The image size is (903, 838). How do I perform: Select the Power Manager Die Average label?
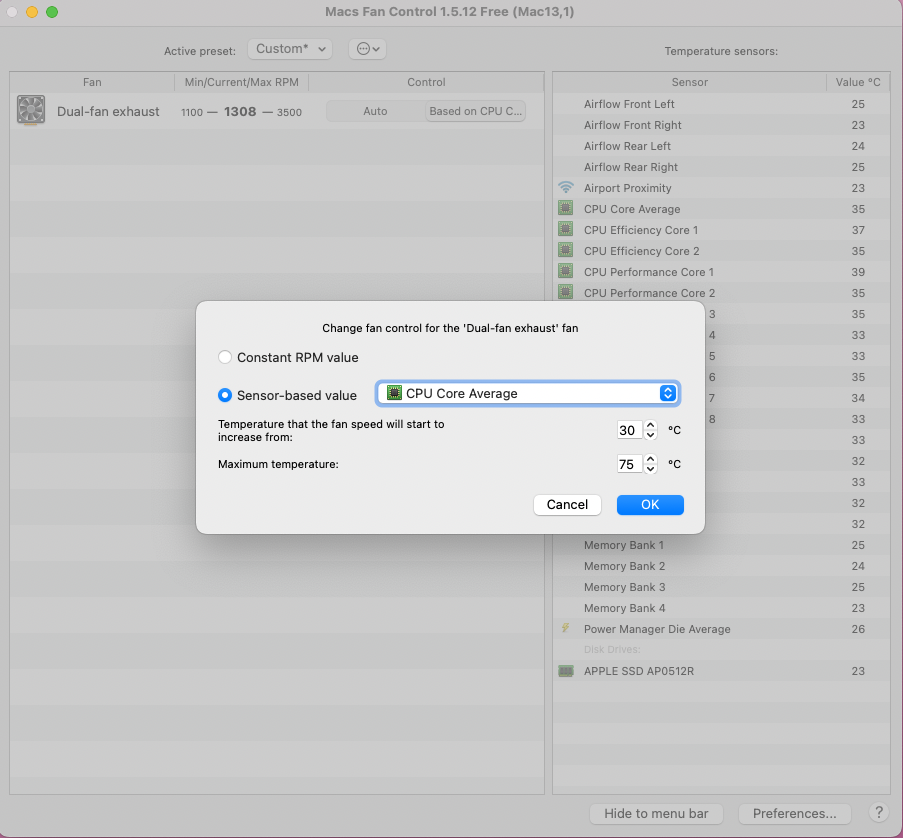point(657,629)
